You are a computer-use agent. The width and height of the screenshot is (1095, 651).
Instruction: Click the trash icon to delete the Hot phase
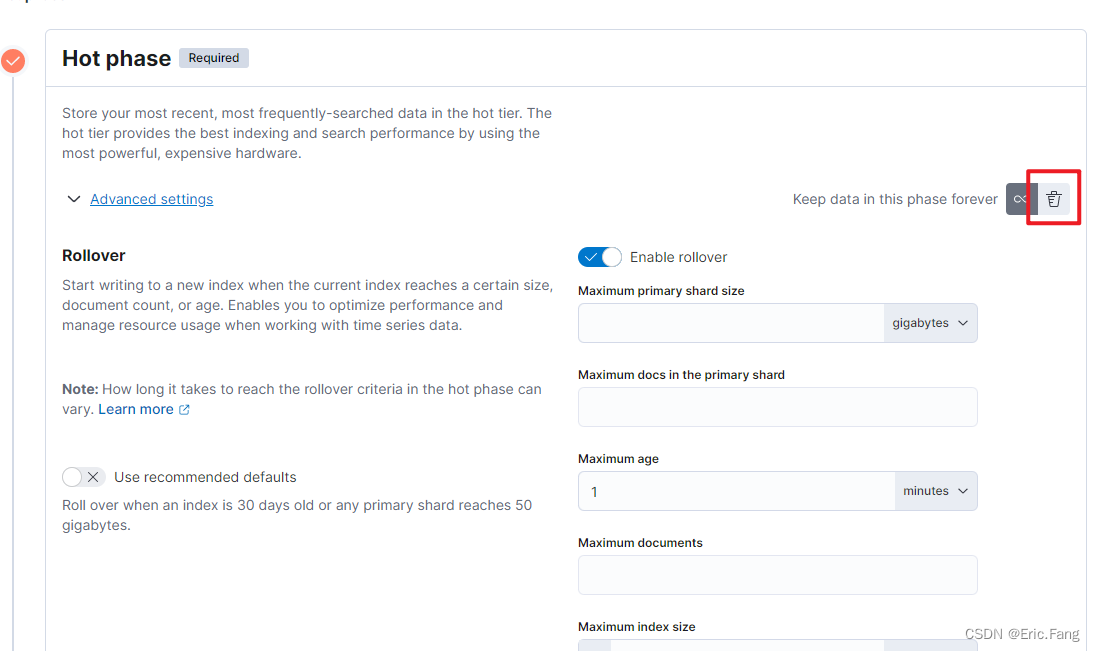[x=1052, y=198]
